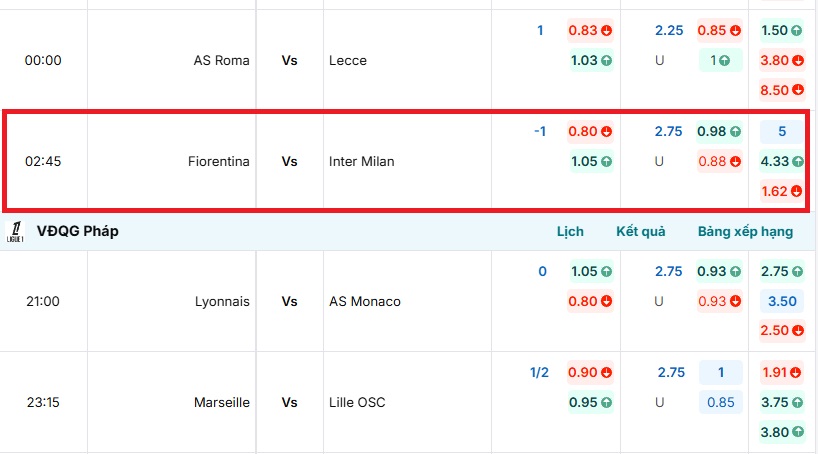Pick the 1.05 handicap odds for Inter Milan

coord(590,161)
